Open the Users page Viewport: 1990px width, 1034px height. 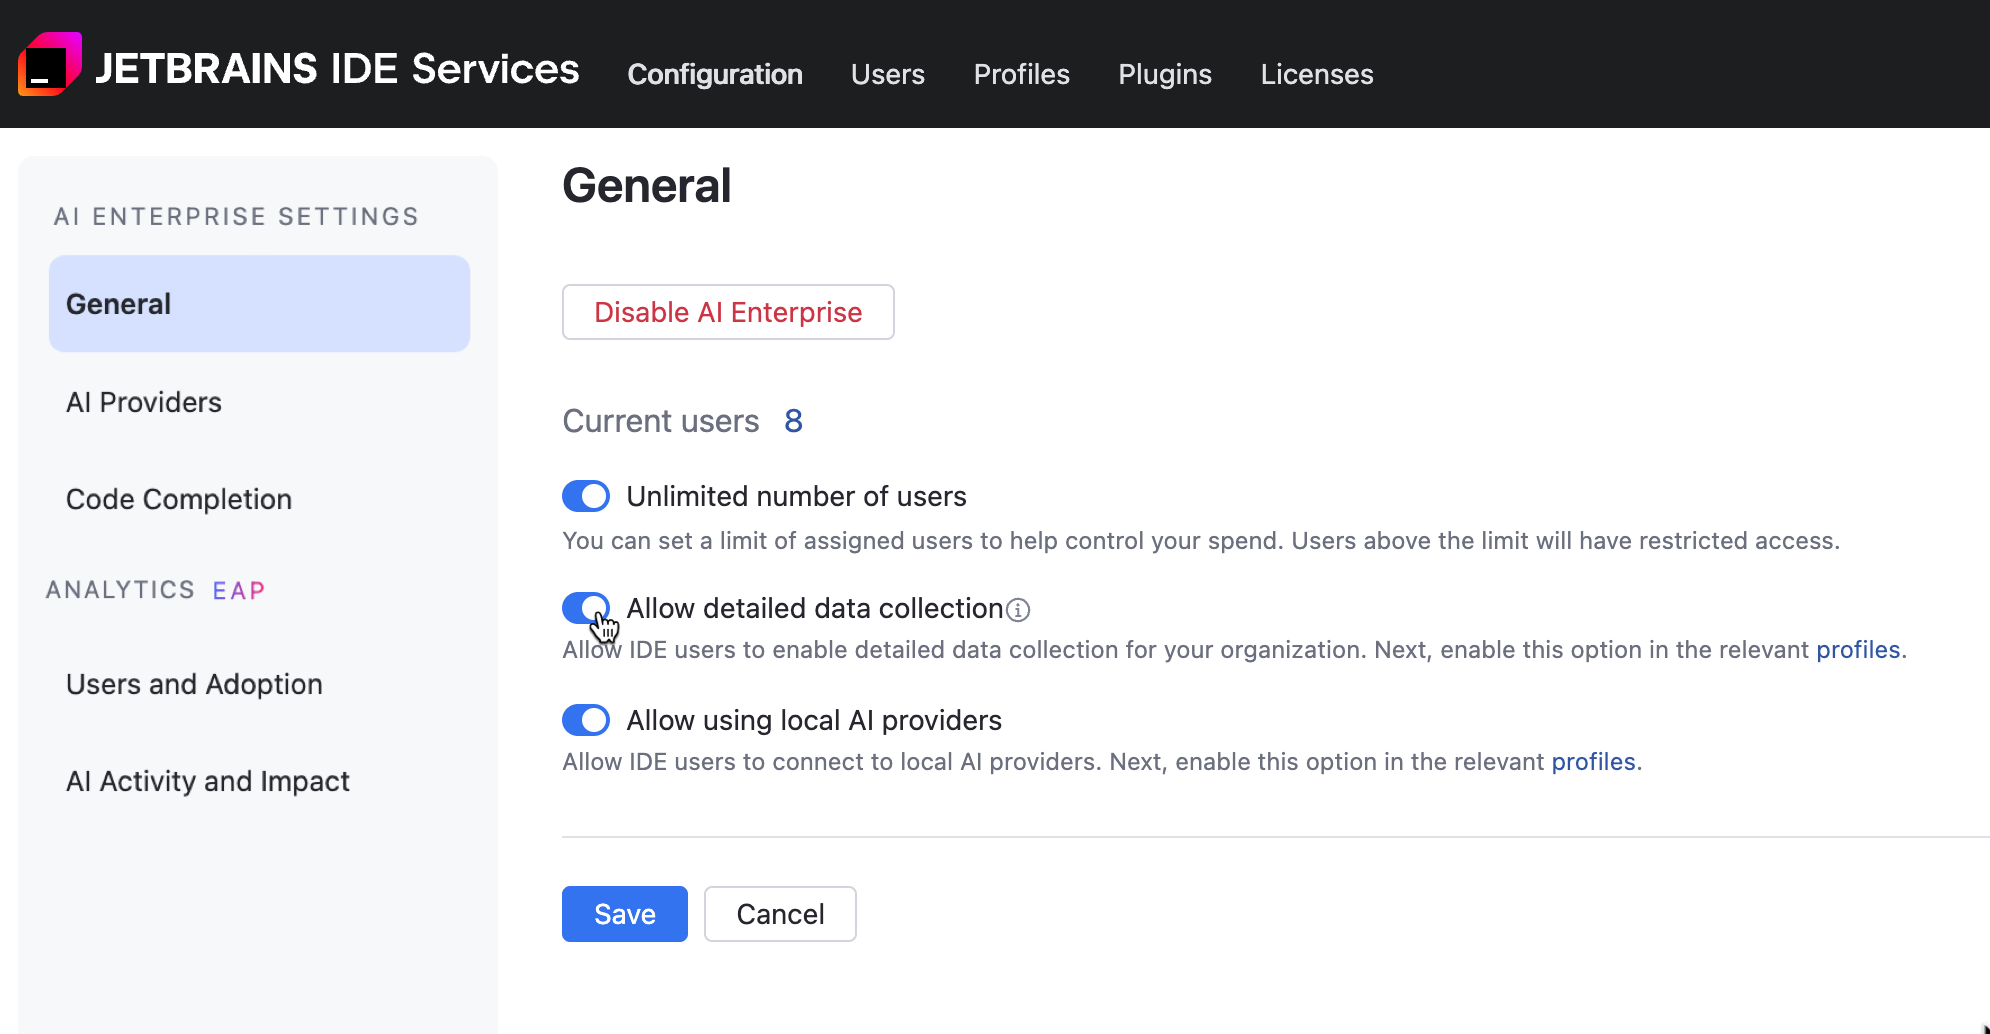click(887, 74)
